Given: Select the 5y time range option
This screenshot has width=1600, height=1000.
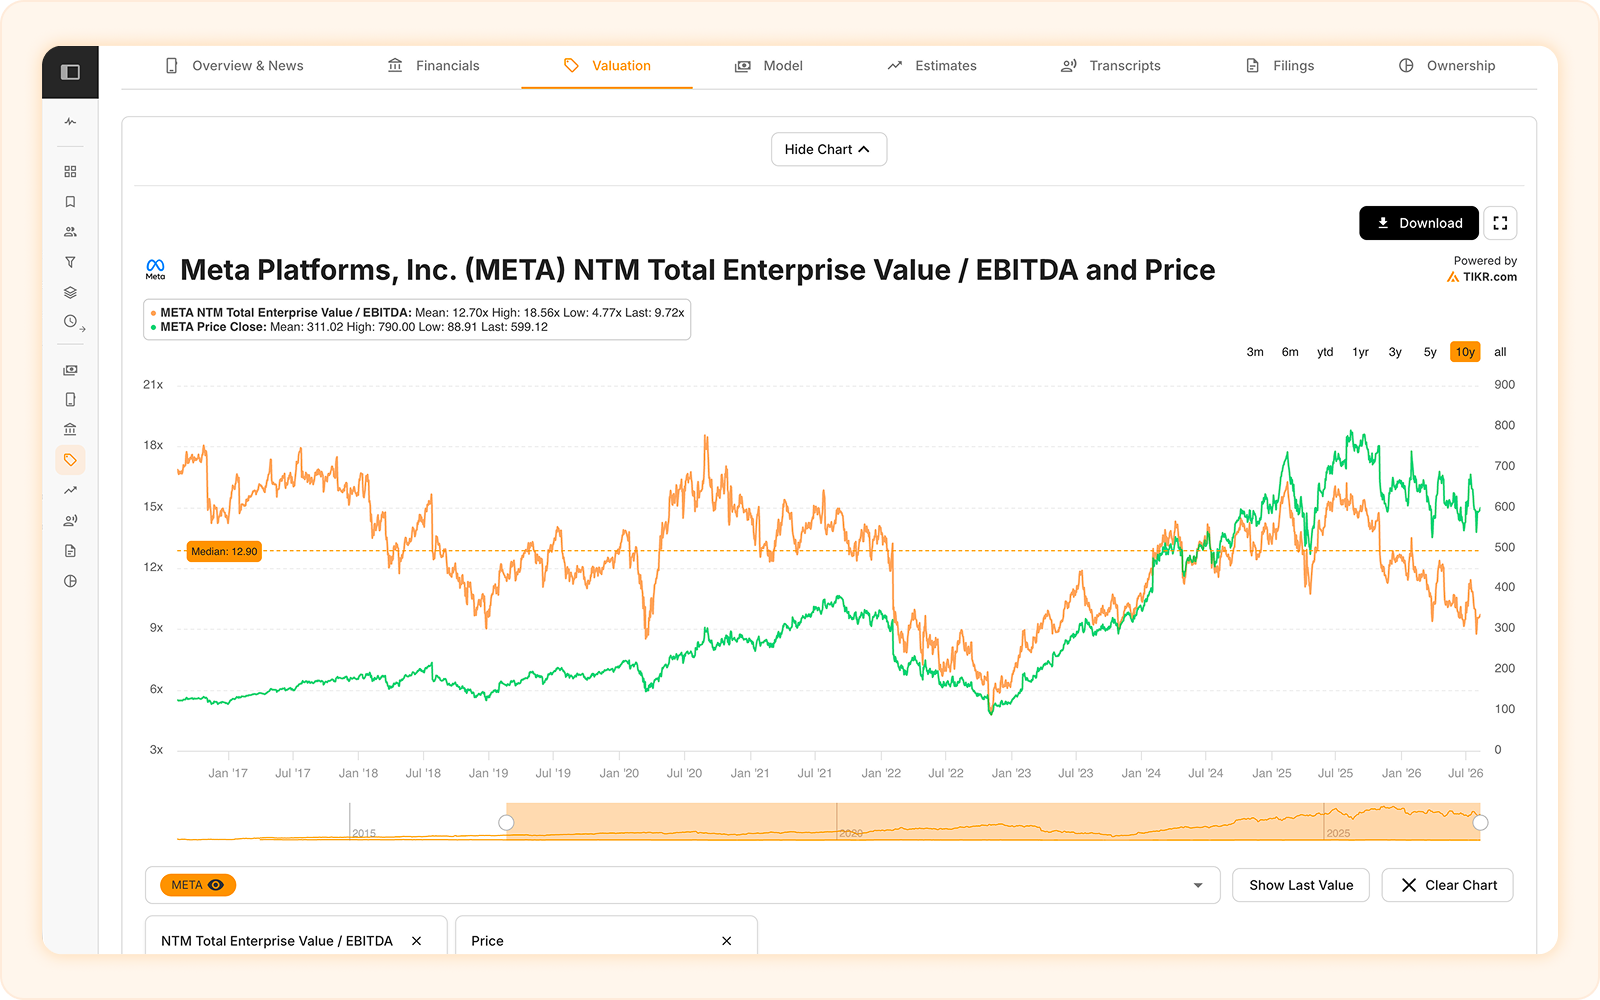Looking at the screenshot, I should 1430,352.
